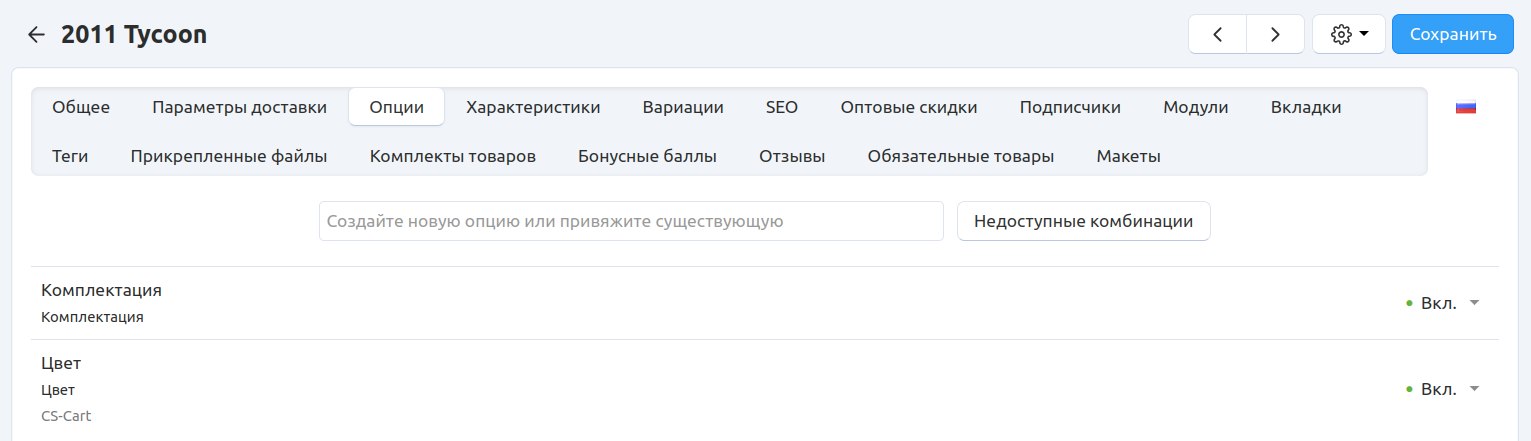Focus the create or link option field
Screen dimensions: 1531x441
(631, 221)
